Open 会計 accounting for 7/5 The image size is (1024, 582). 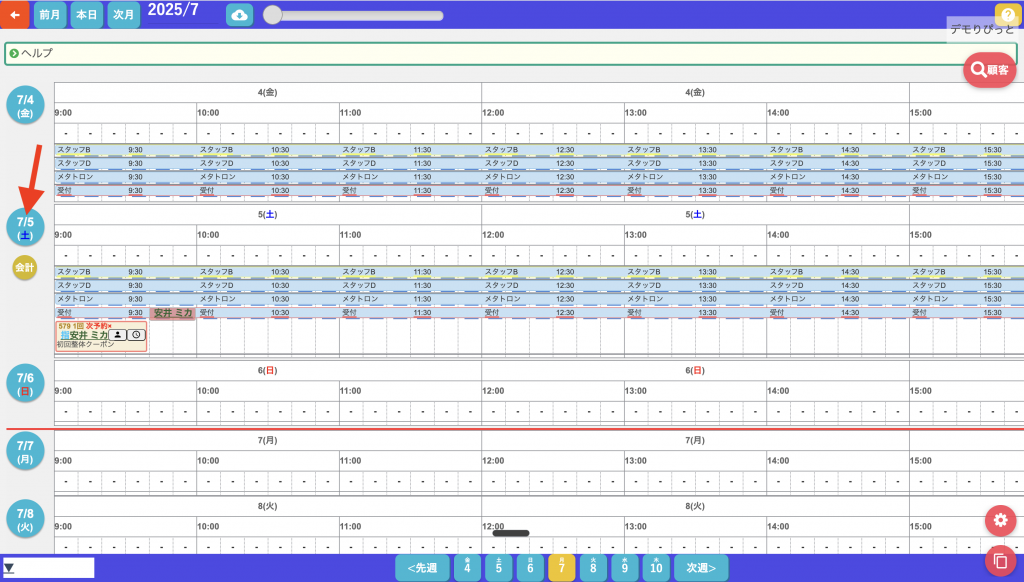[25, 267]
